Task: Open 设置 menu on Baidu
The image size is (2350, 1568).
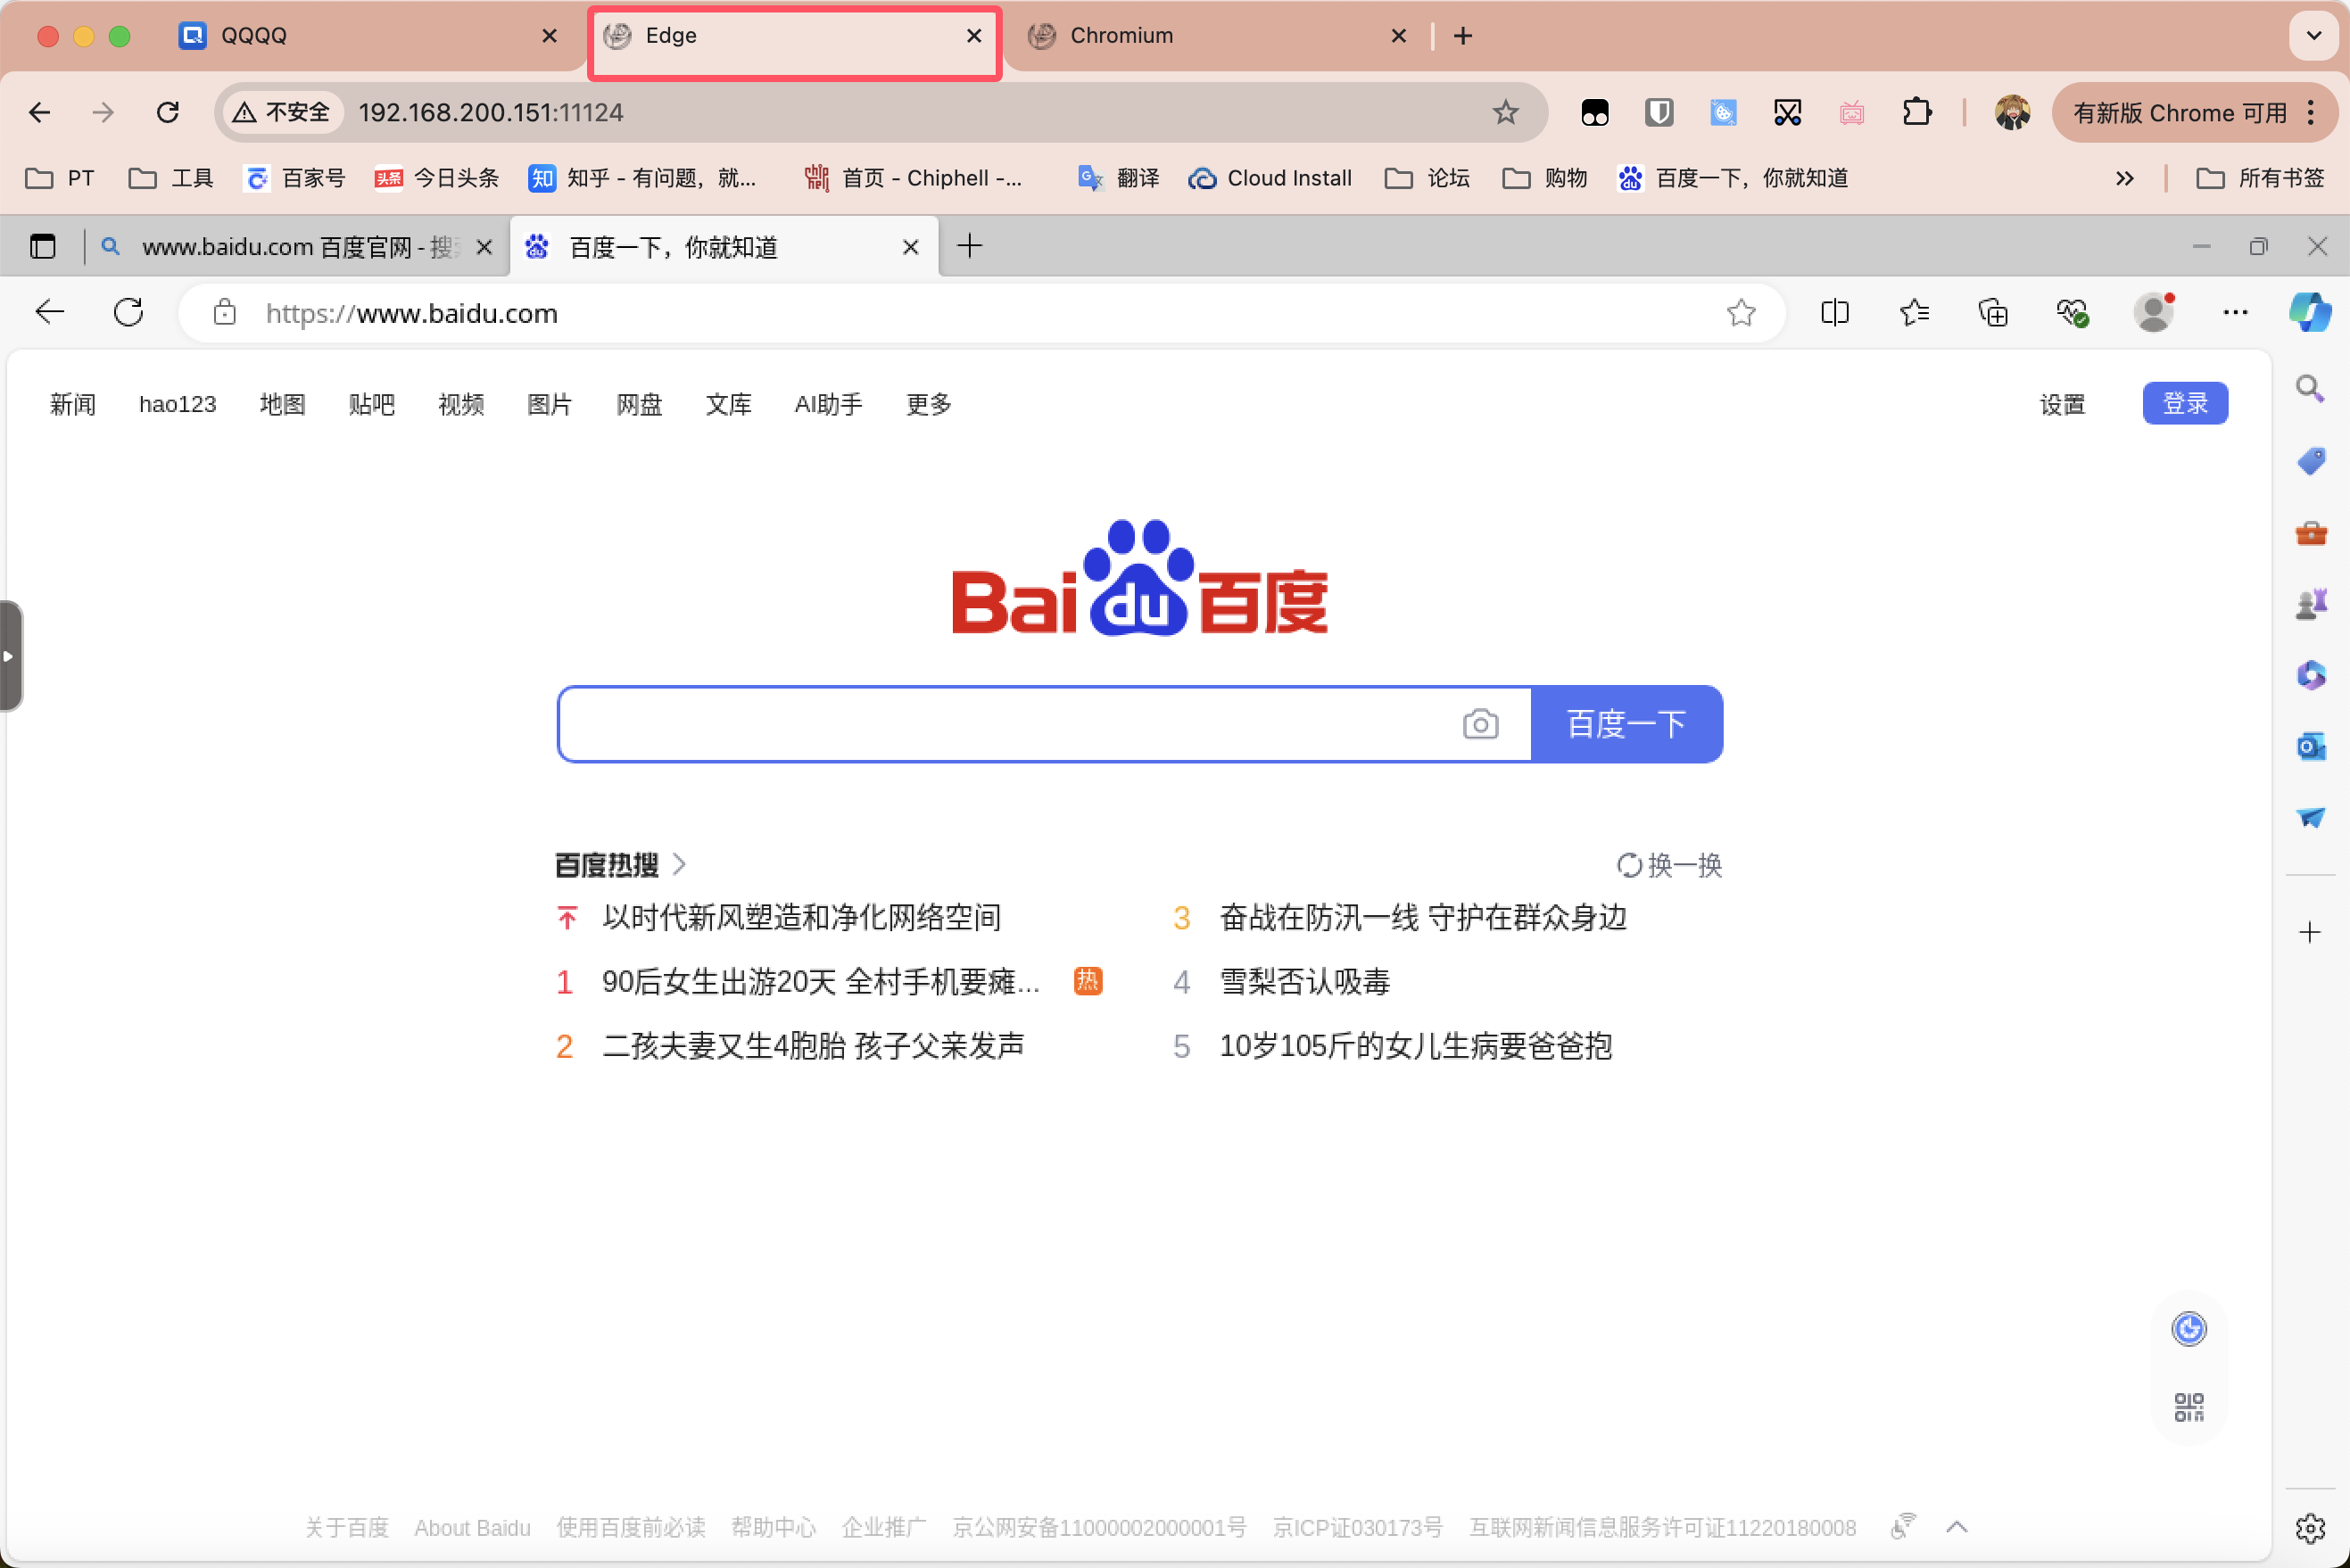Action: (2062, 404)
